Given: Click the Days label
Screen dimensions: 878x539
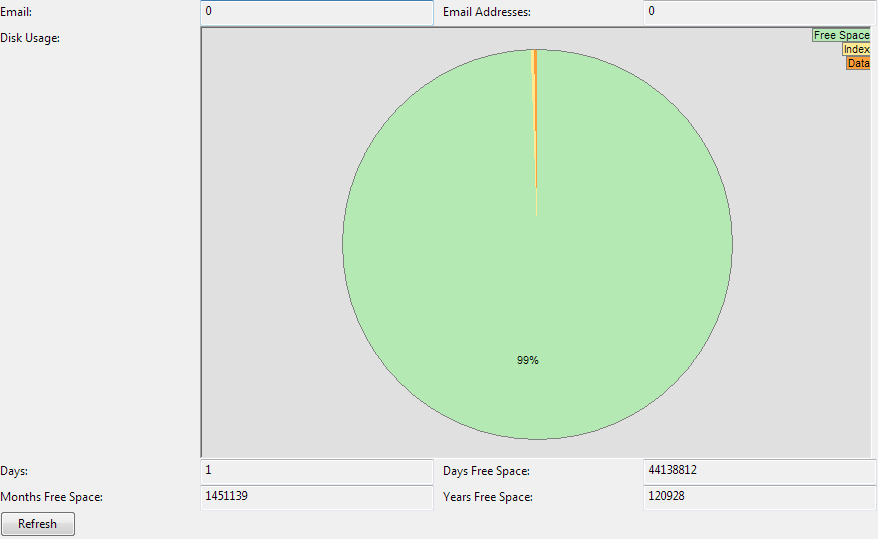Looking at the screenshot, I should point(15,471).
